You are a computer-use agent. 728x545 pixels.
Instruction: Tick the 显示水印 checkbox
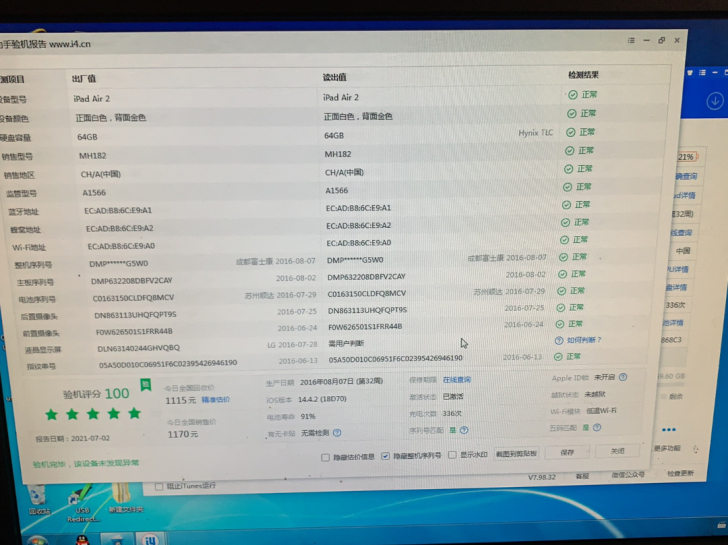[452, 454]
